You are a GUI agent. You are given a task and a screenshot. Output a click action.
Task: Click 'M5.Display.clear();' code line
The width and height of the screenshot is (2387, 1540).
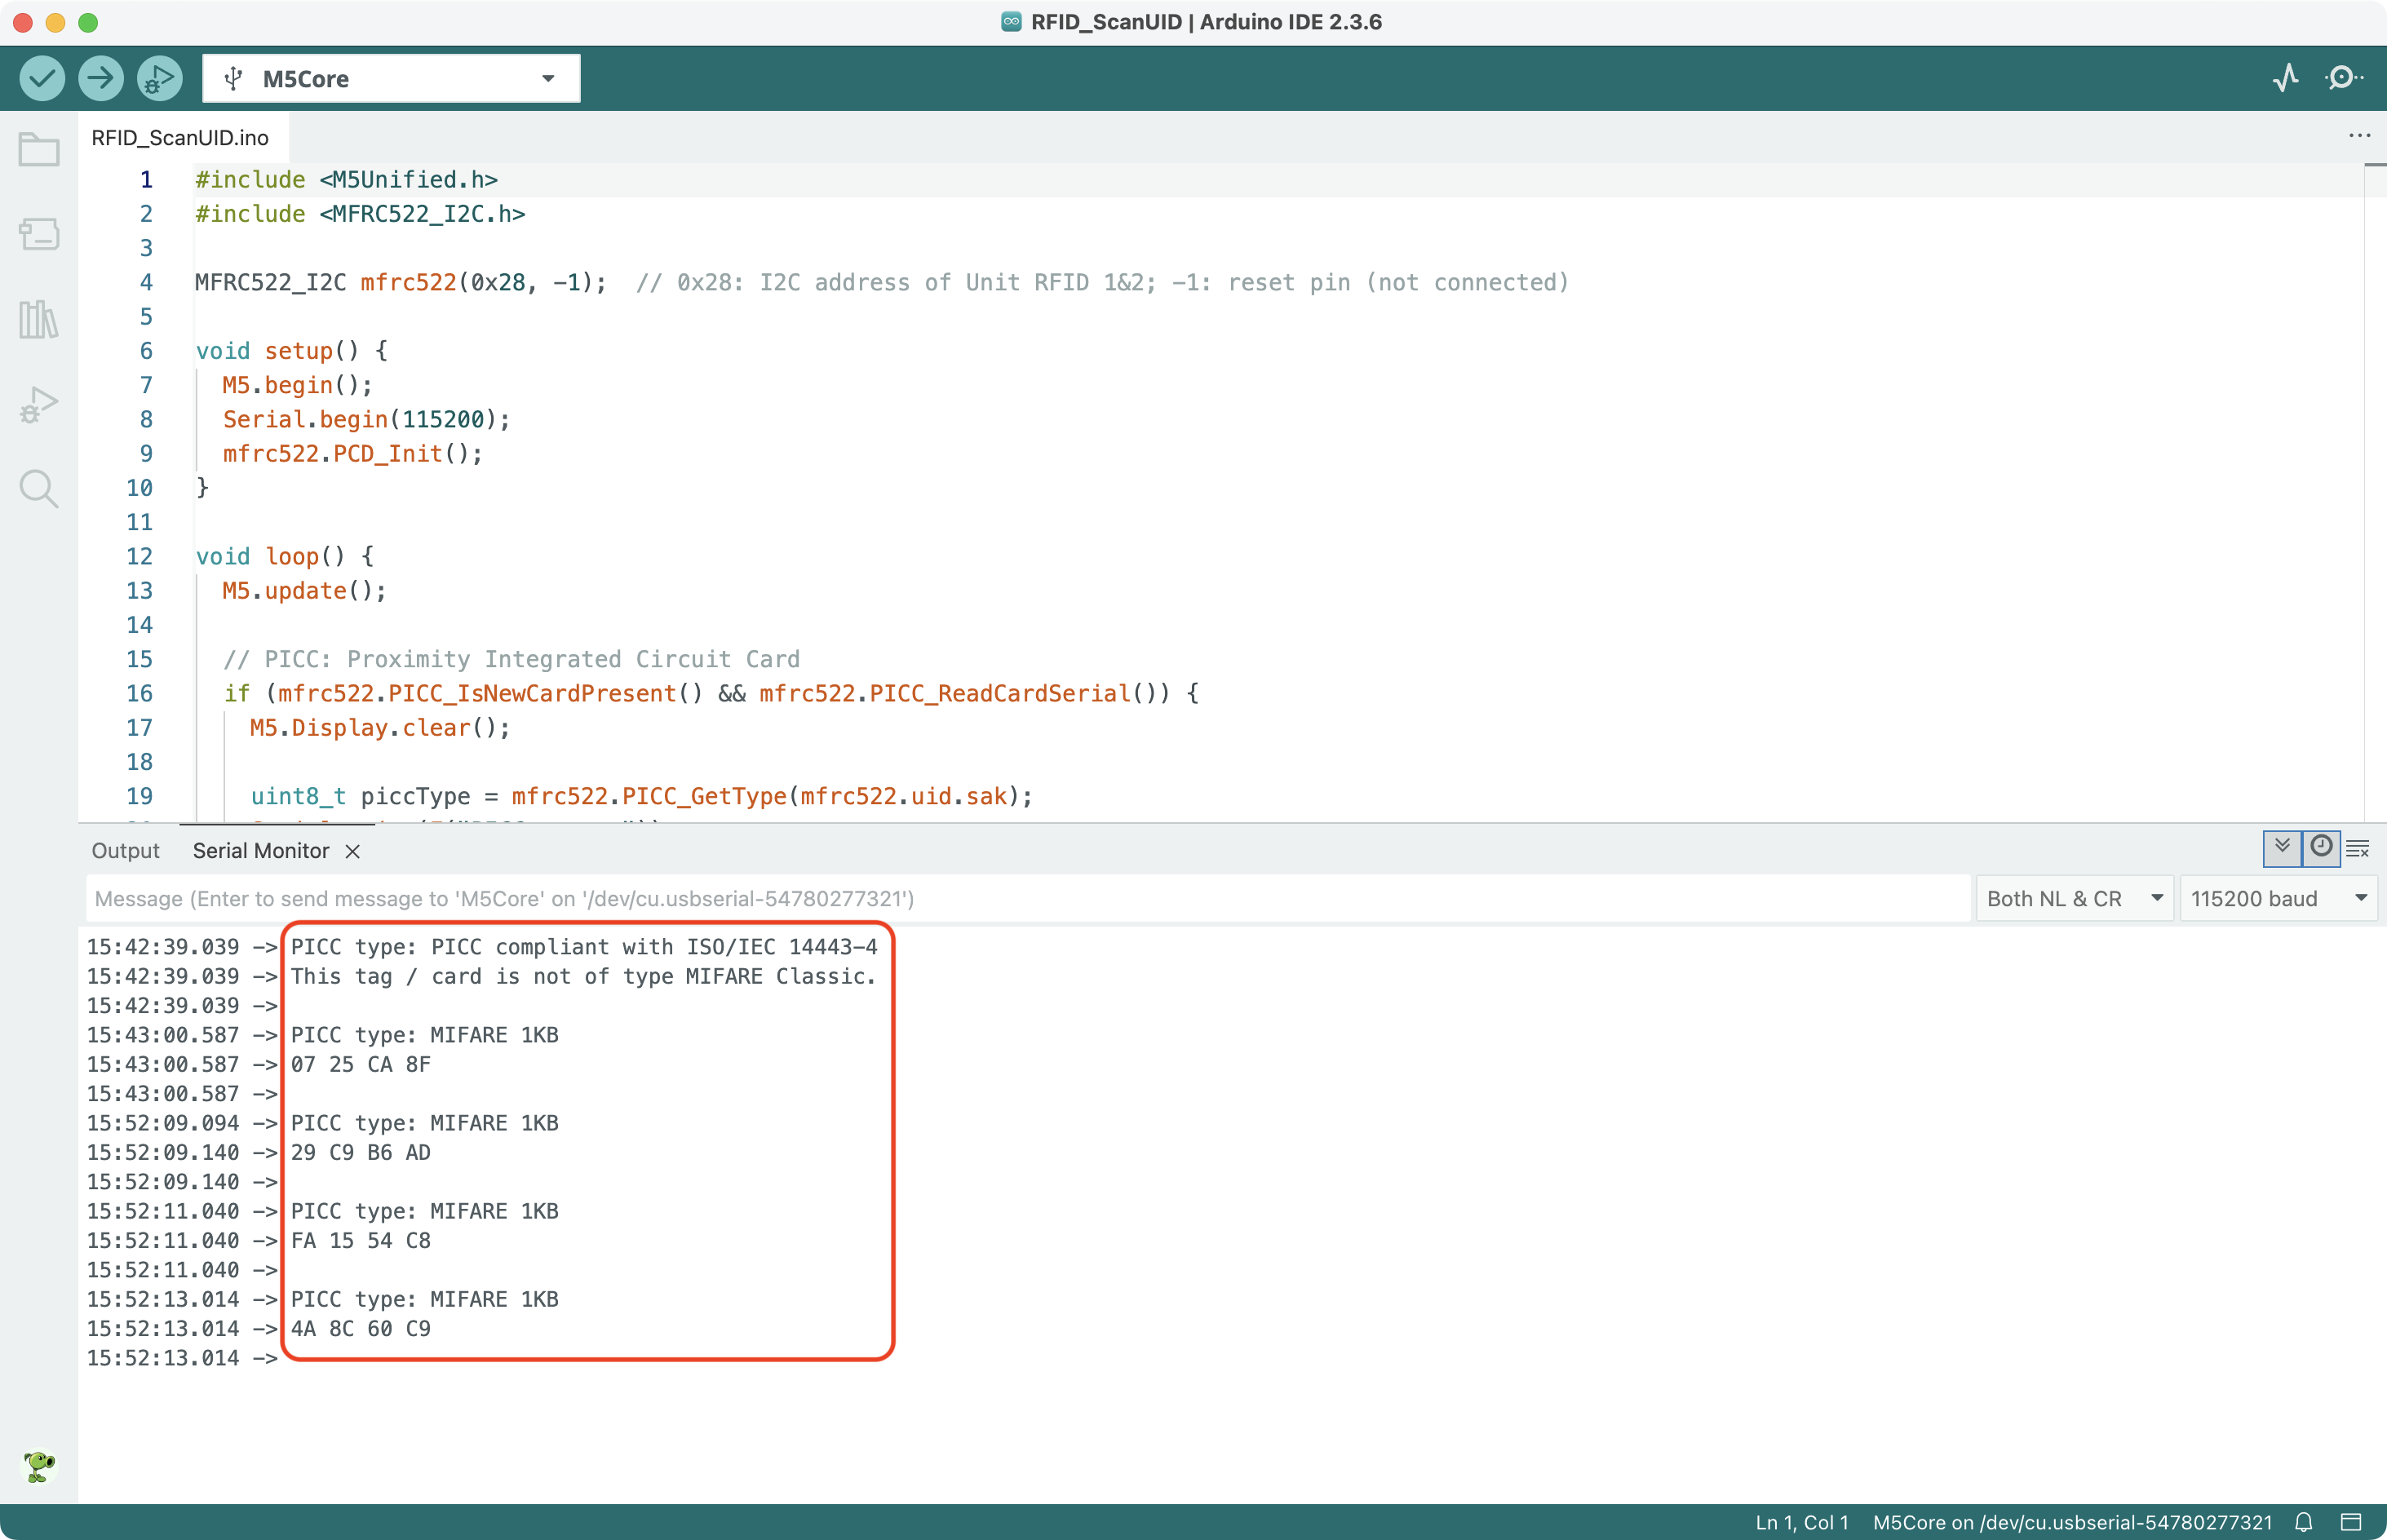click(x=380, y=727)
